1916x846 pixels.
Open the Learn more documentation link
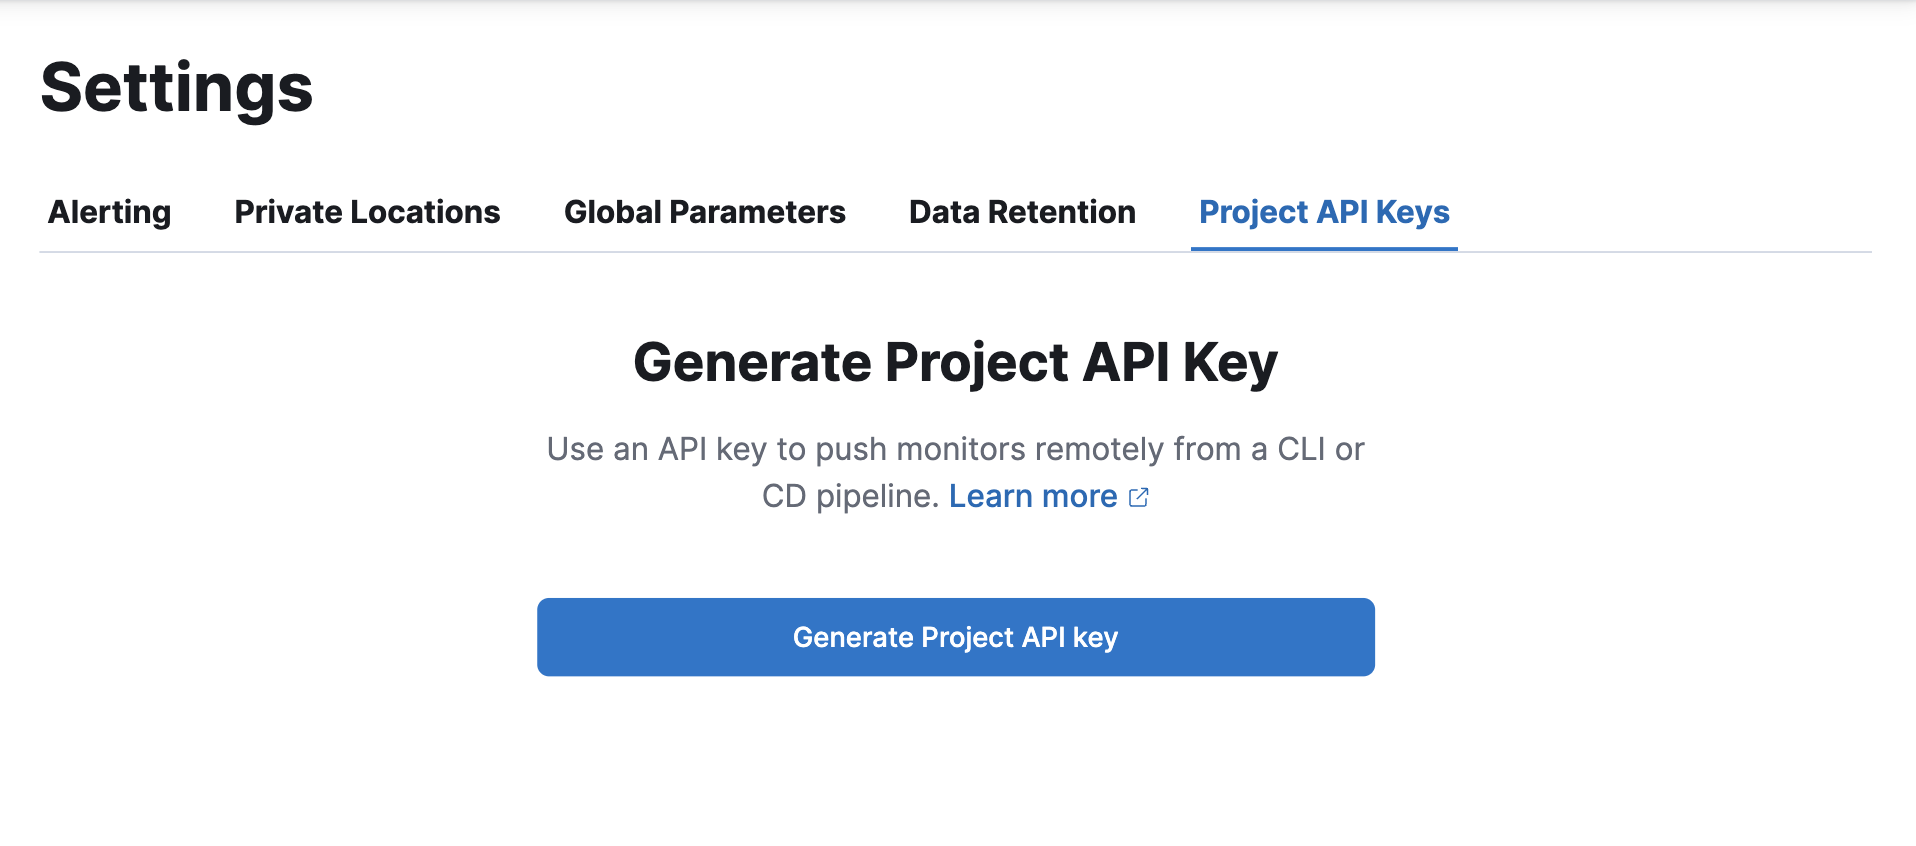[x=1034, y=496]
